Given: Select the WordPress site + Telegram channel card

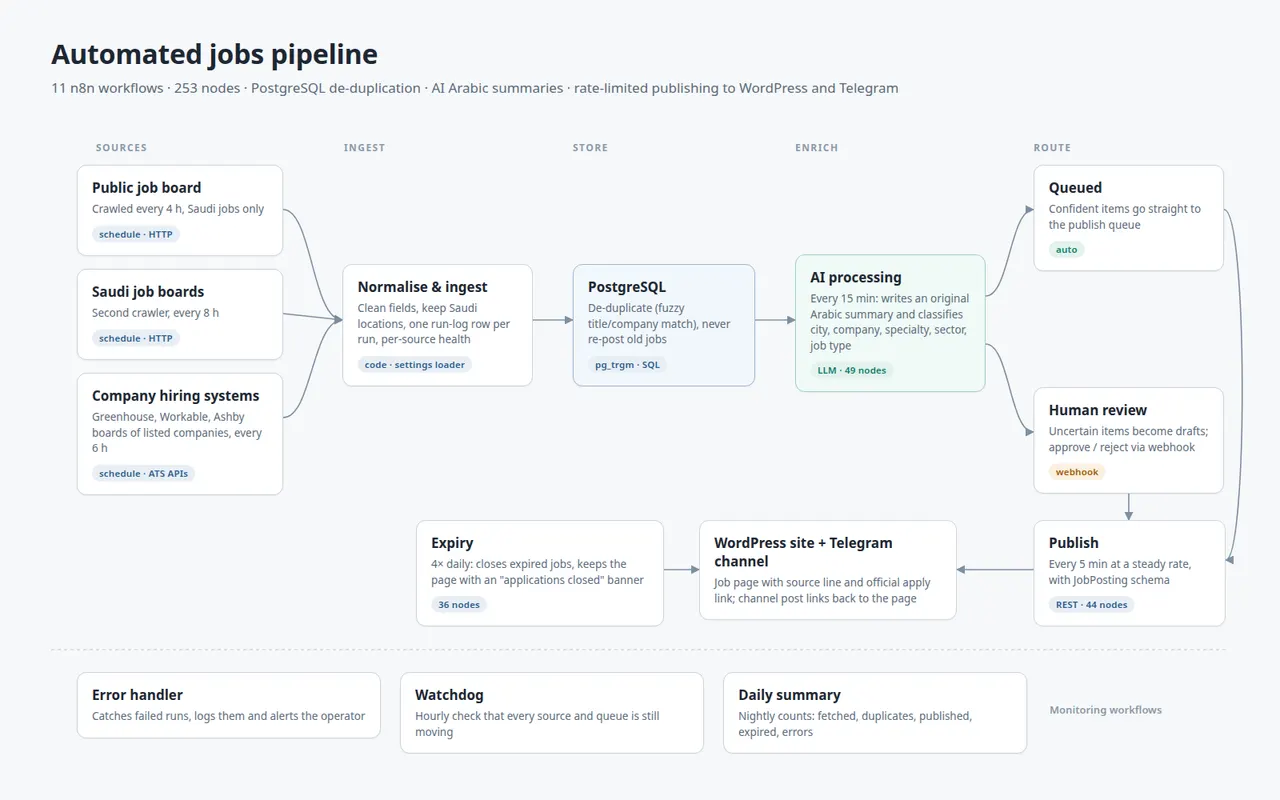Looking at the screenshot, I should pos(828,570).
